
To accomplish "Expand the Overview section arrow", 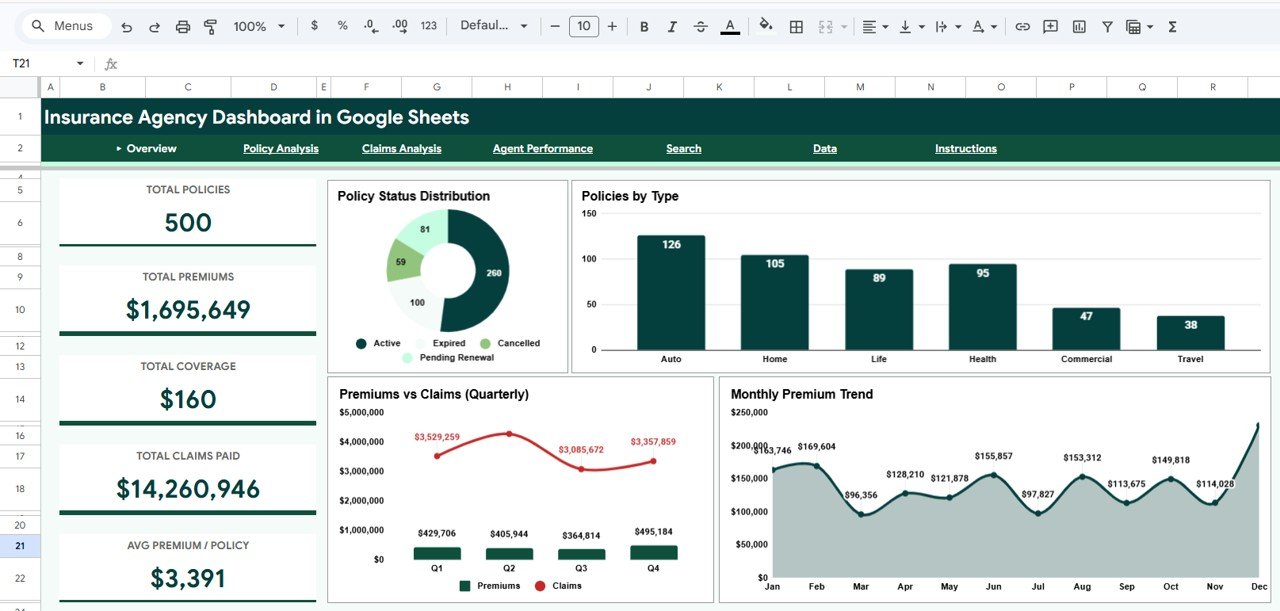I will click(x=119, y=148).
